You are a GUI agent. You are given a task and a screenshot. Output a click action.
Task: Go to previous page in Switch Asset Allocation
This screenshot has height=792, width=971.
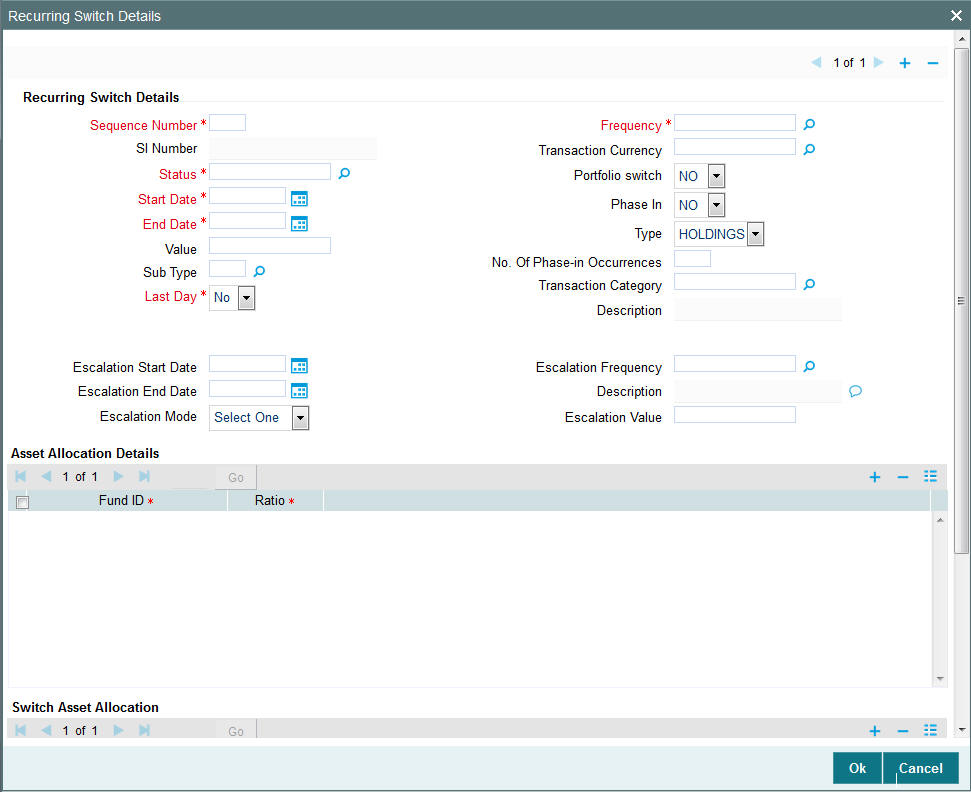pyautogui.click(x=46, y=730)
